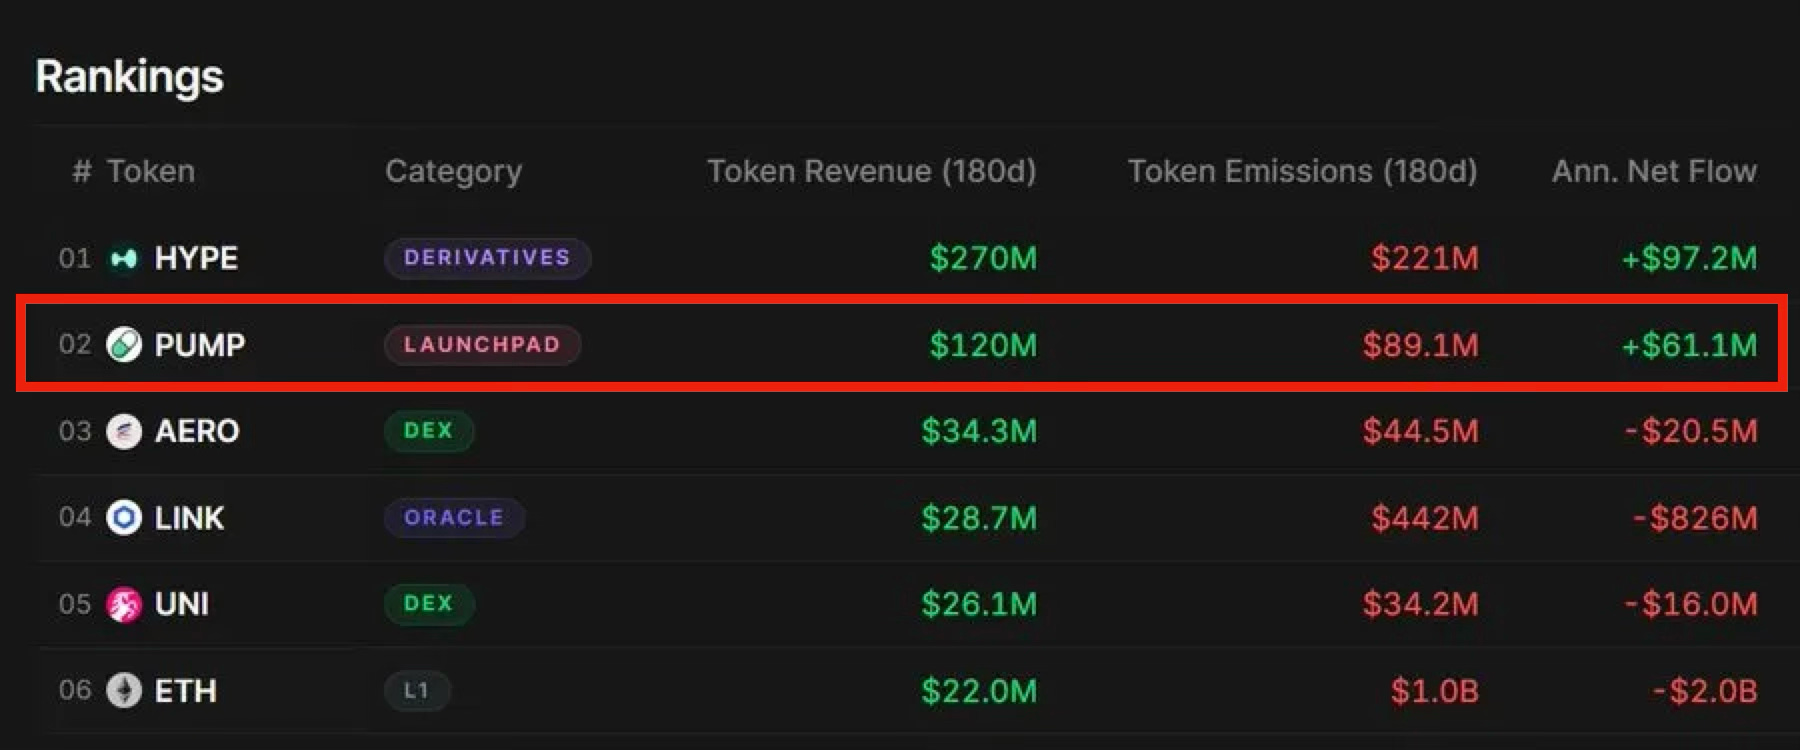The width and height of the screenshot is (1800, 750).
Task: Sort by Token Emissions (180d) column
Action: pyautogui.click(x=1302, y=171)
